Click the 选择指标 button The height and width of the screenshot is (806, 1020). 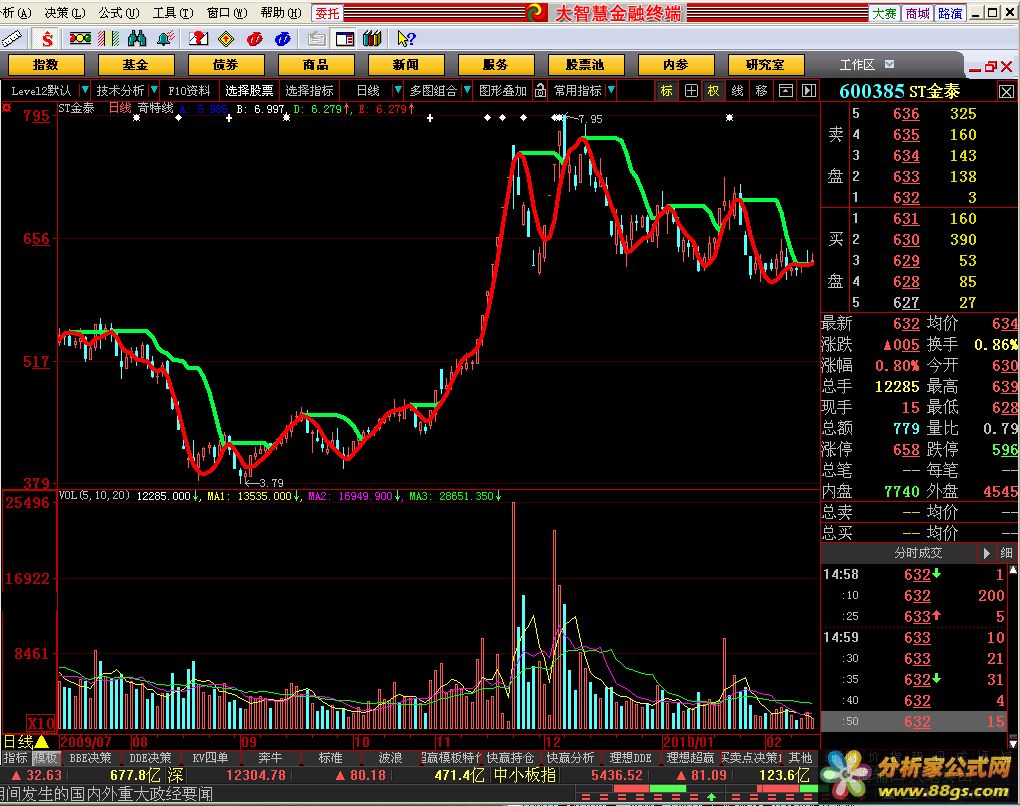point(309,90)
